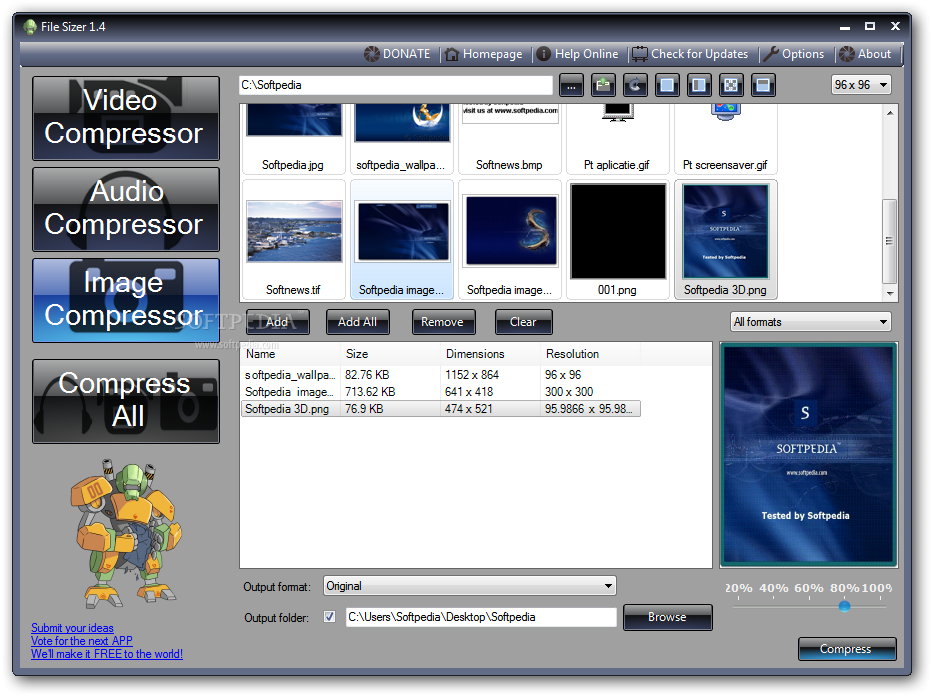Select the softpedia_wallpa... row in file list
This screenshot has width=932, height=696.
[x=441, y=375]
